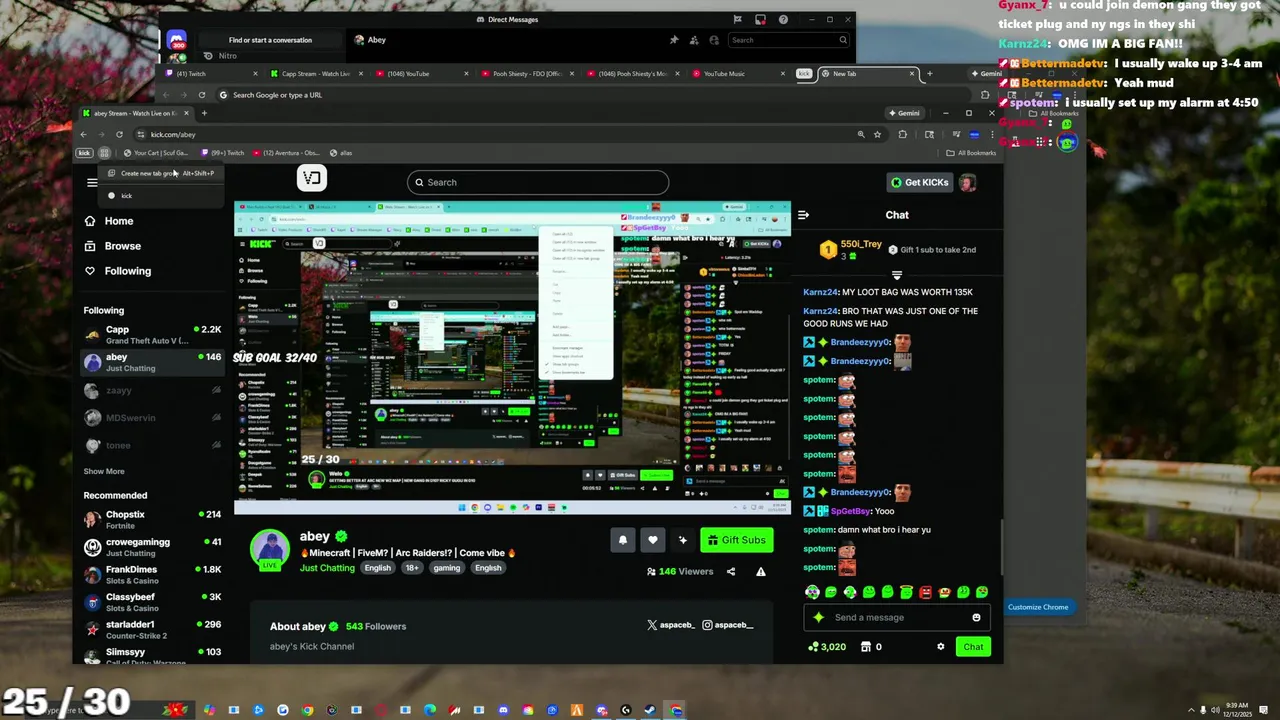Select the kick tab group entry
1280x720 pixels.
pyautogui.click(x=160, y=196)
